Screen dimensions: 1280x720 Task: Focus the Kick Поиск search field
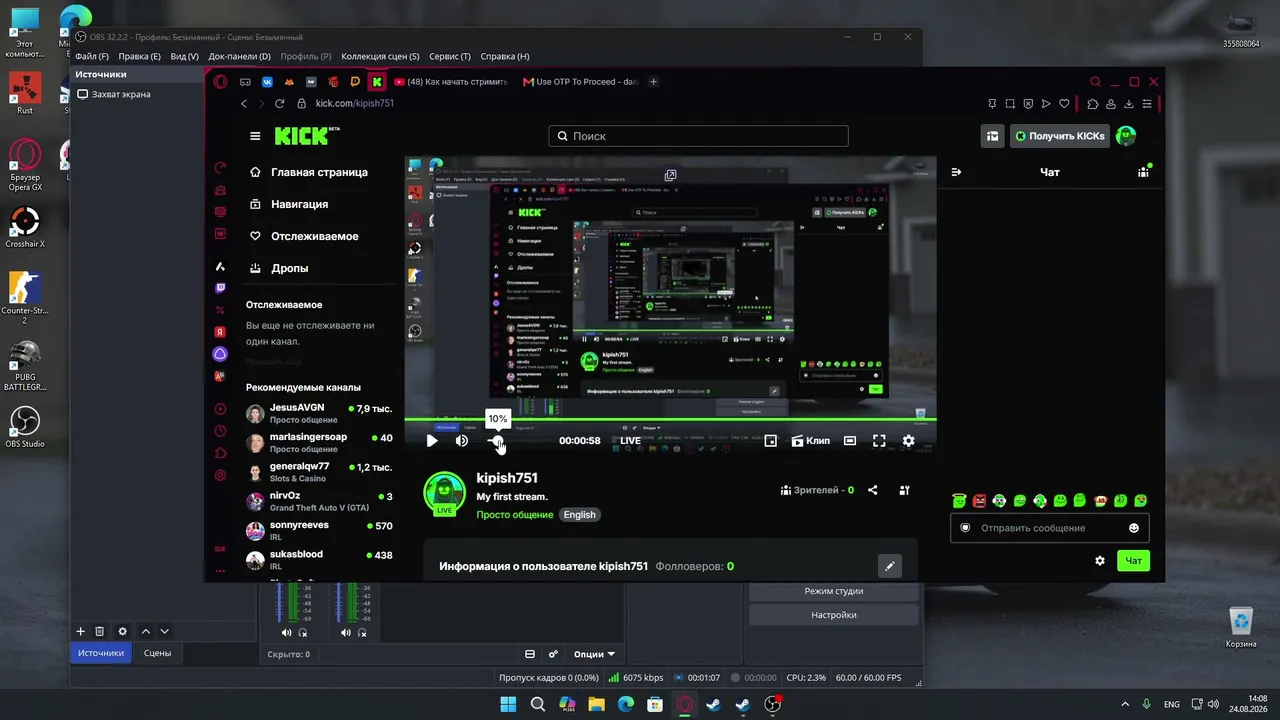(x=698, y=136)
